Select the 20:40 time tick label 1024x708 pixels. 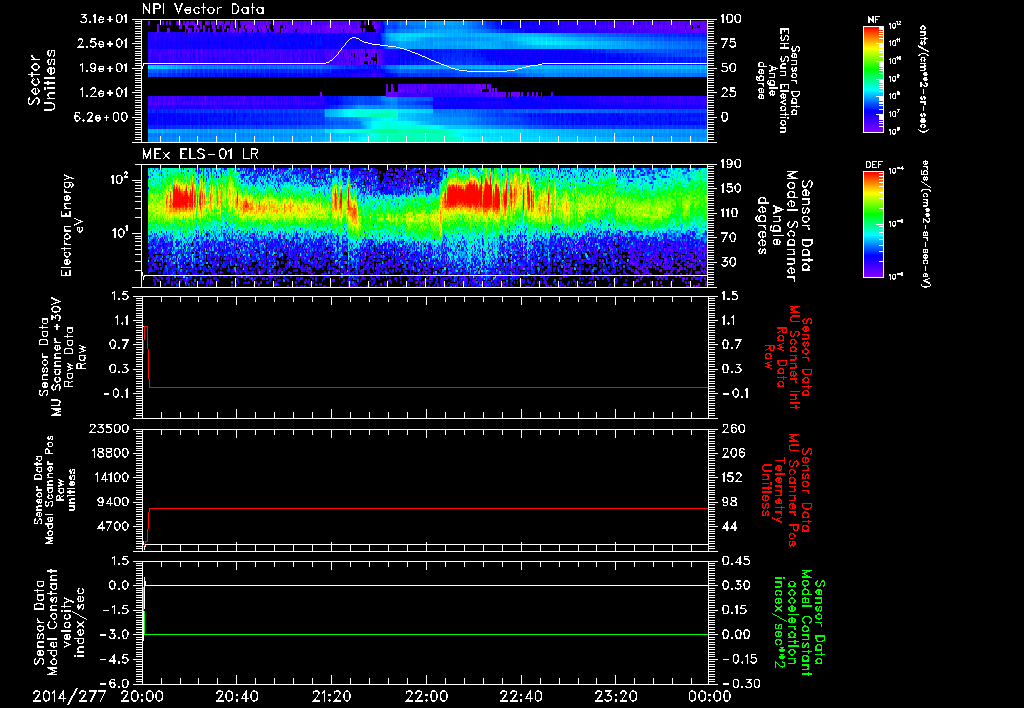point(237,696)
